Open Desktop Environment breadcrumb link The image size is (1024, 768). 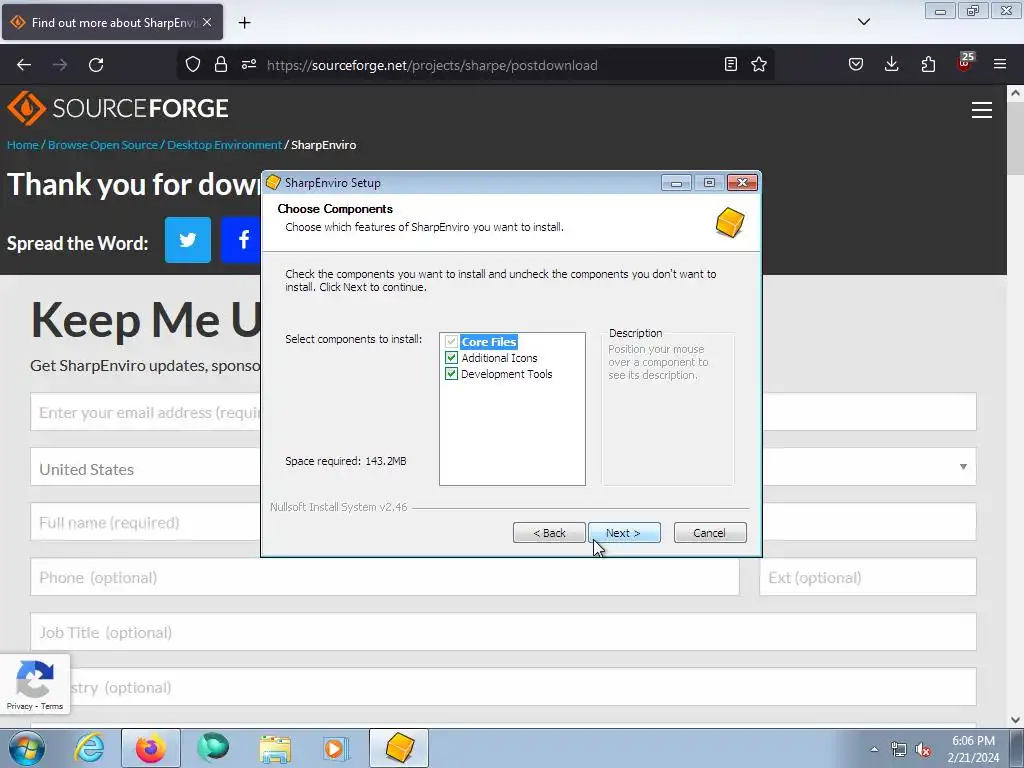[x=224, y=145]
